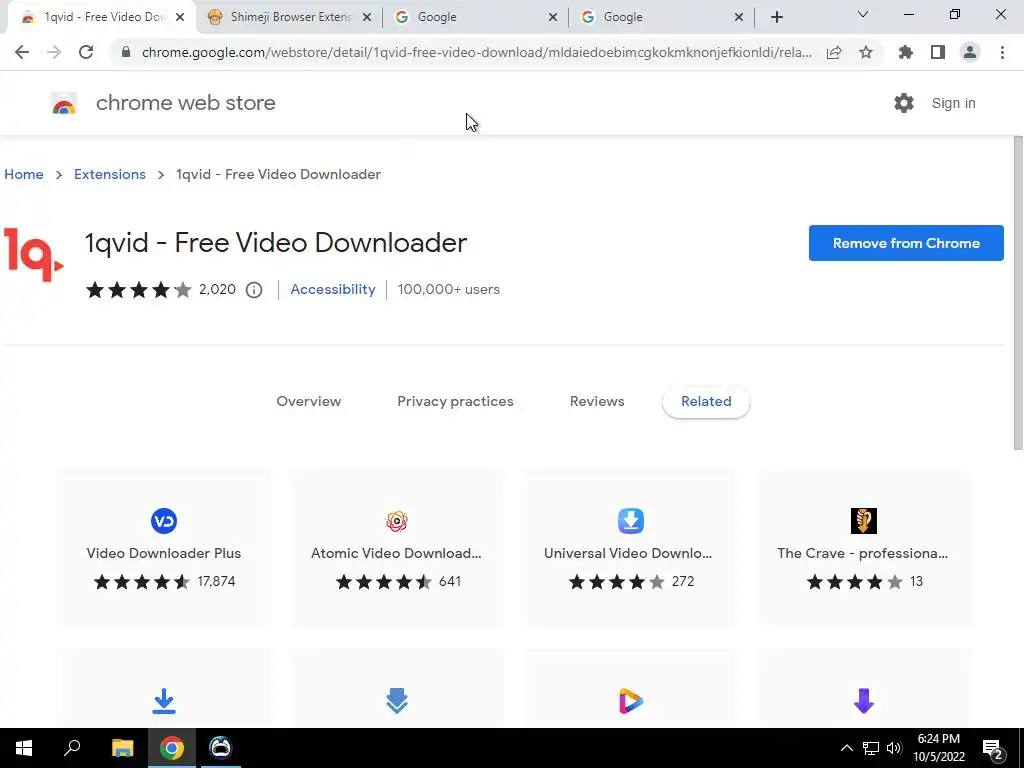Switch to the Reviews tab
This screenshot has height=768, width=1024.
pyautogui.click(x=597, y=401)
